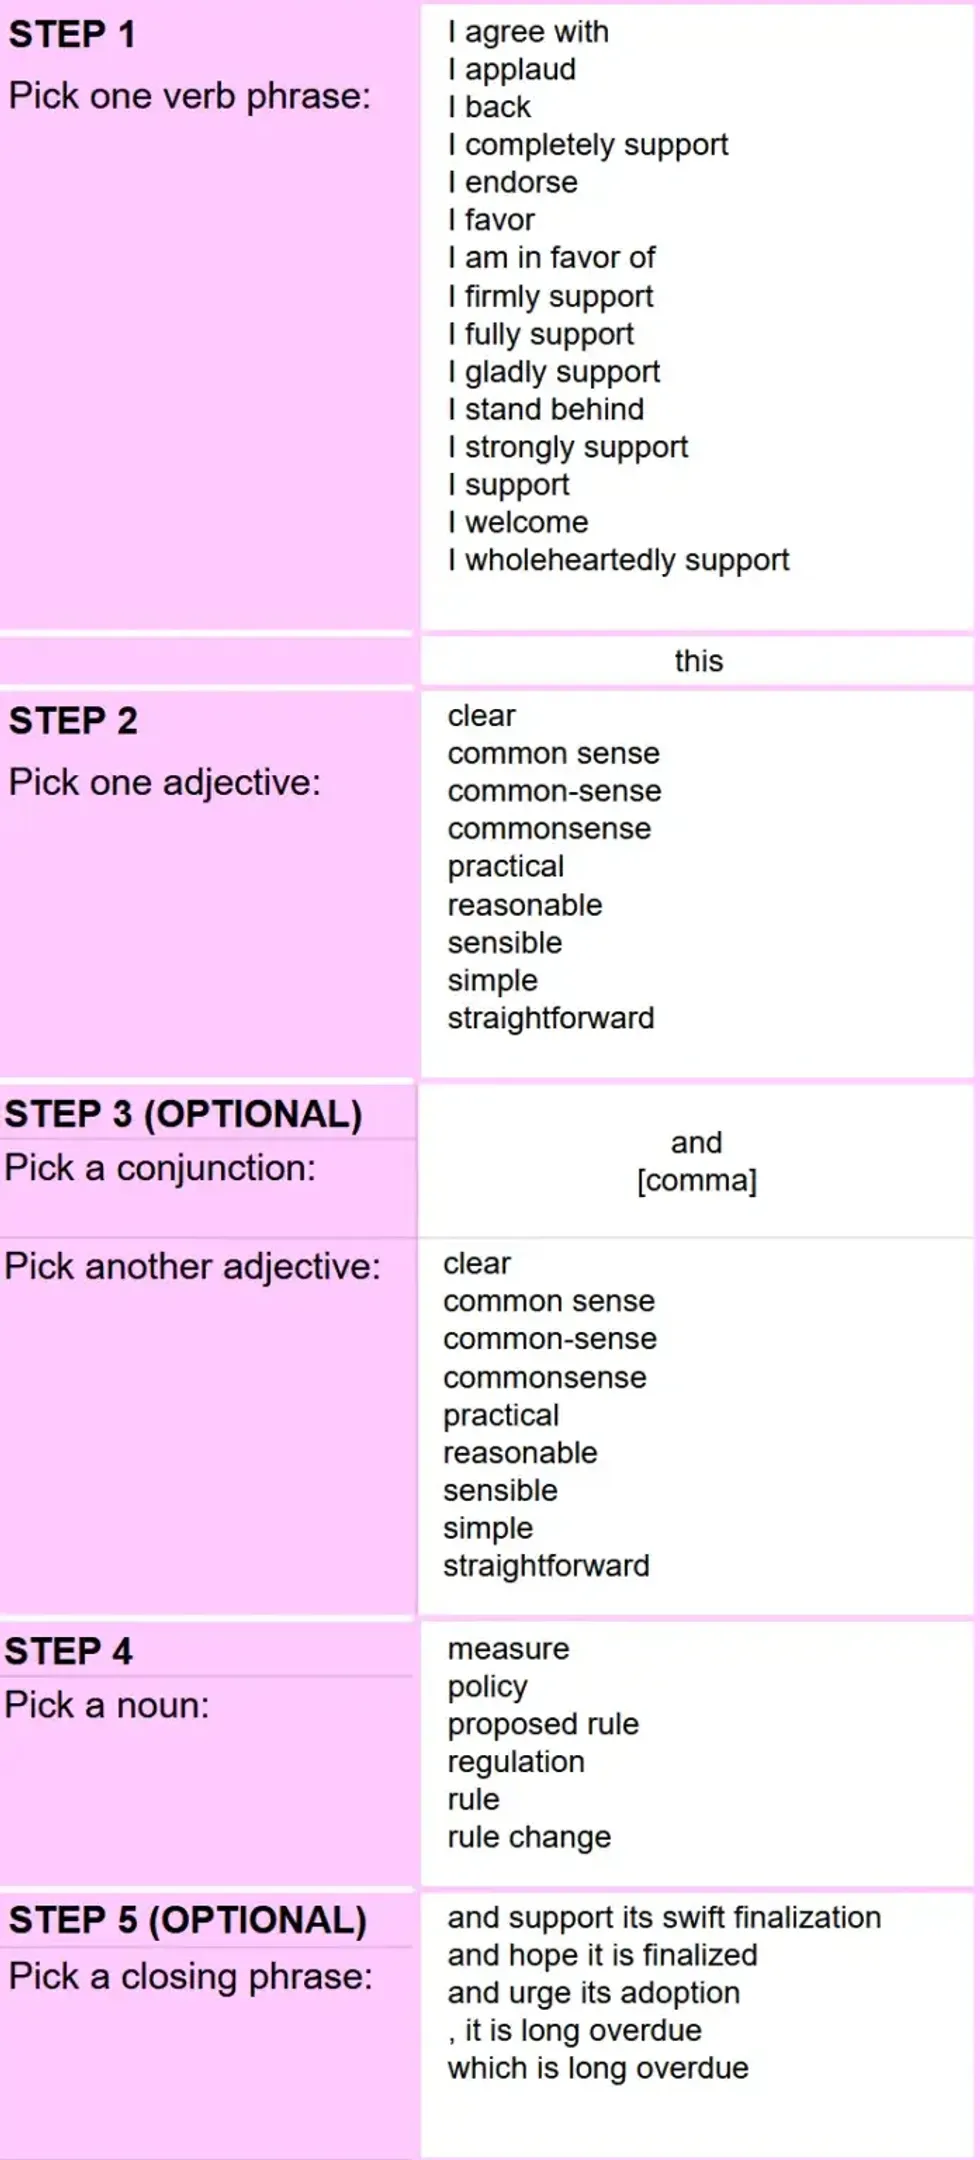Choose 'measure' as the noun

(508, 1649)
